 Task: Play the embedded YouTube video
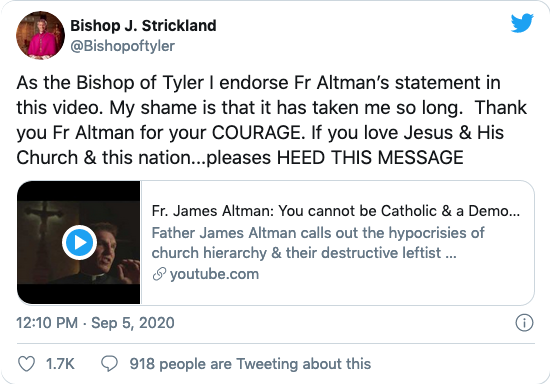click(80, 242)
